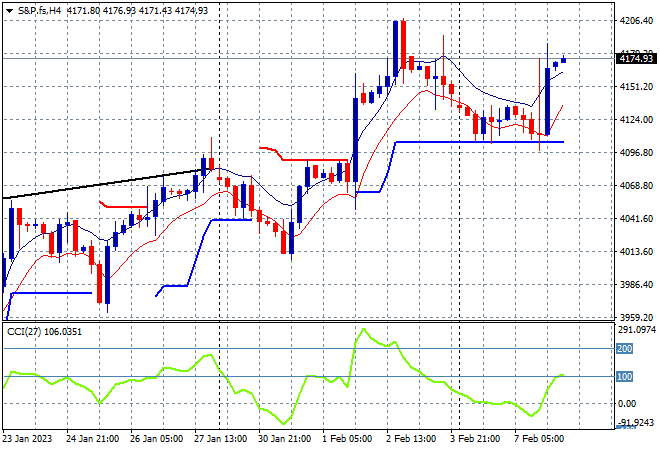660x450 pixels.
Task: Click the -91.9243 label on CCI scale
Action: point(636,423)
